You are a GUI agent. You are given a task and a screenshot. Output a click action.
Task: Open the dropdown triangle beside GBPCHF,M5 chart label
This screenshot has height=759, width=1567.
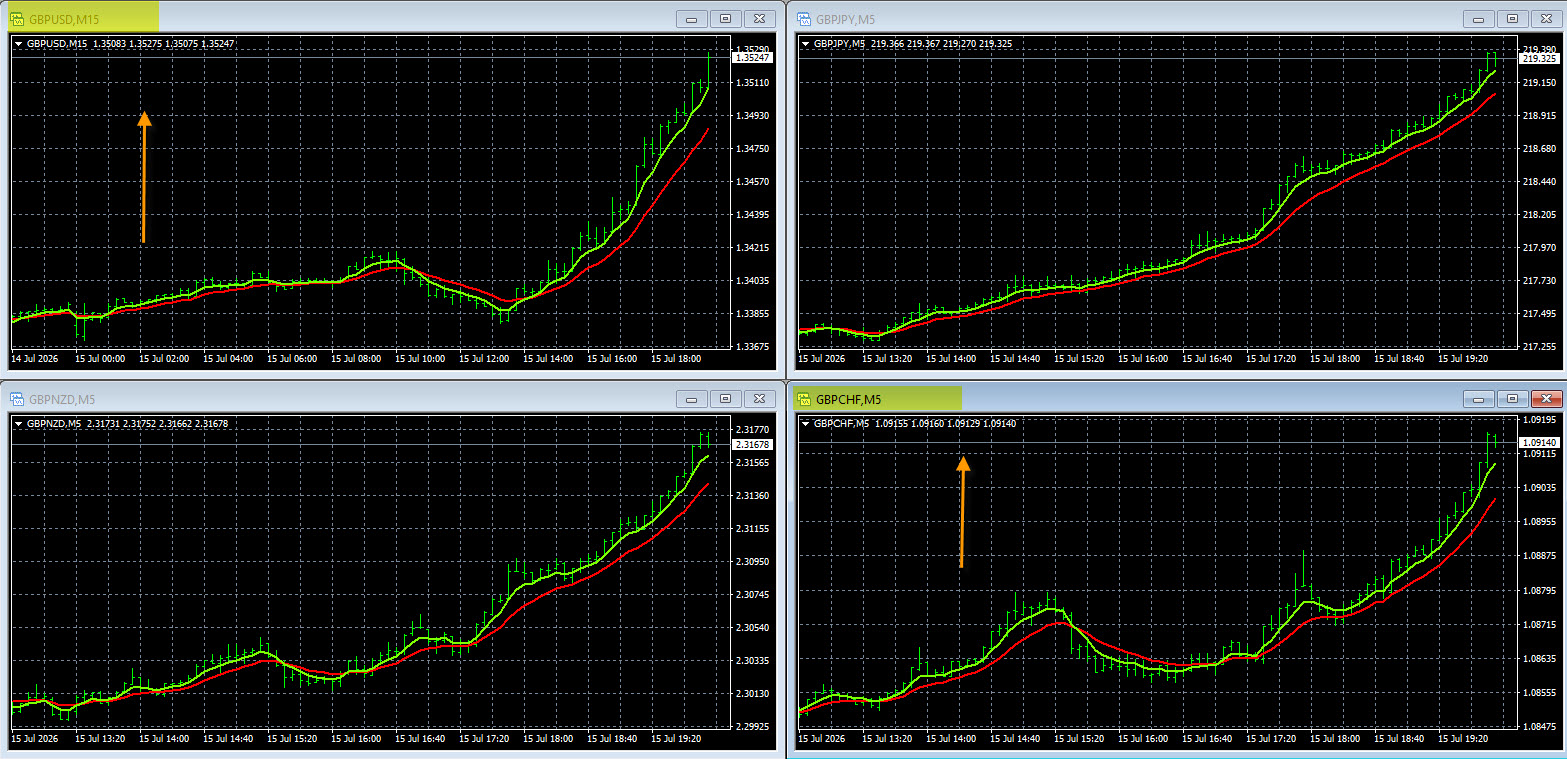(x=805, y=424)
